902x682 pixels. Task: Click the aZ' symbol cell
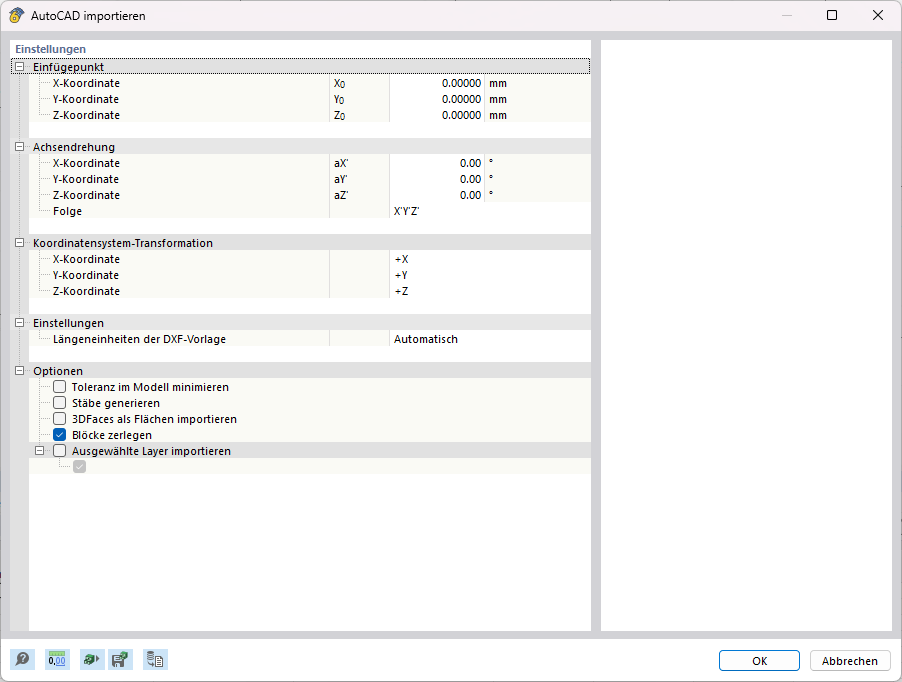tap(360, 196)
